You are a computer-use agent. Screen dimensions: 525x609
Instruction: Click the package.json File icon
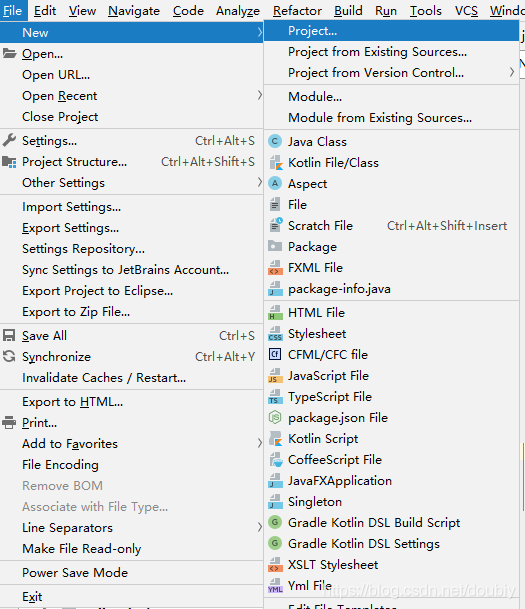275,418
